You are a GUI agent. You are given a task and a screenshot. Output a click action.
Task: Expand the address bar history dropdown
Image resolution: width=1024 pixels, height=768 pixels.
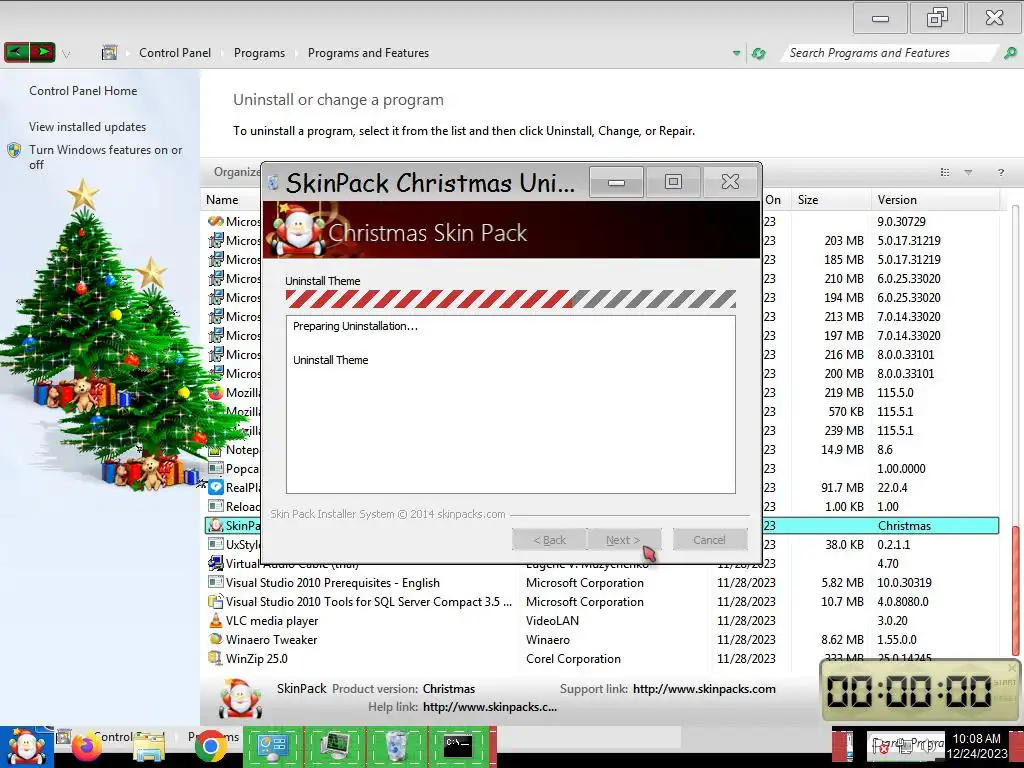(x=737, y=54)
